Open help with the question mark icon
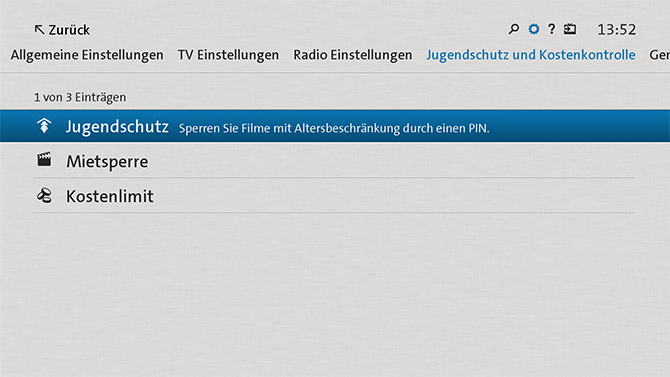Image resolution: width=670 pixels, height=377 pixels. tap(552, 29)
